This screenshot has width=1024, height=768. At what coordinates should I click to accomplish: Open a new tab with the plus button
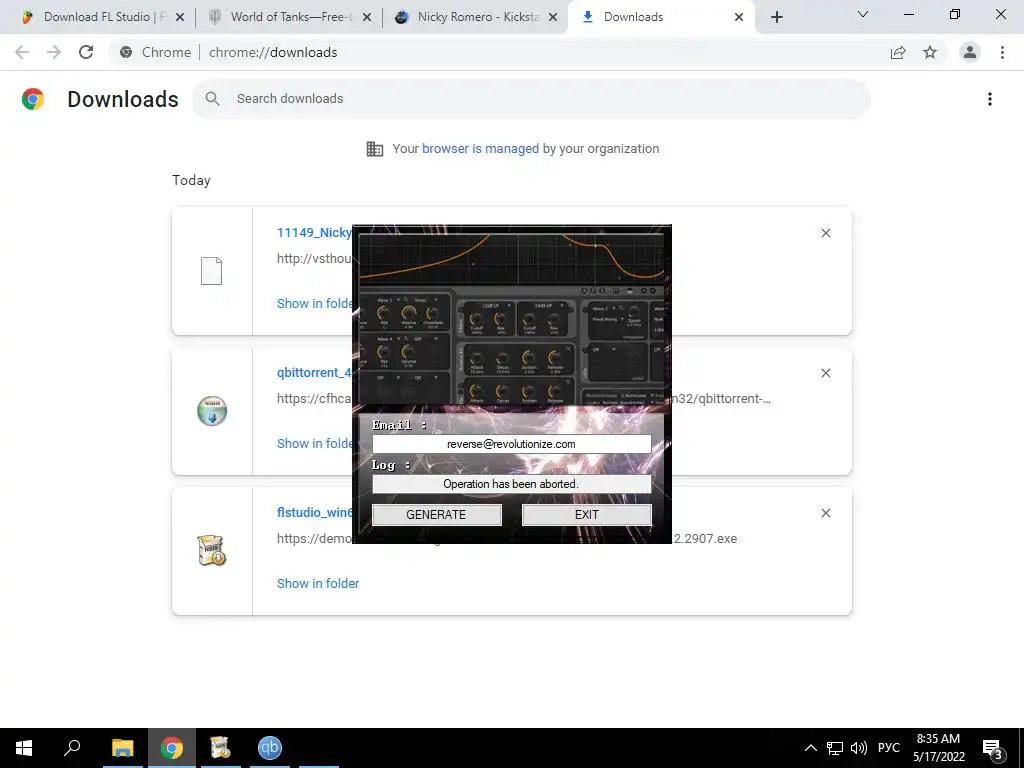776,17
